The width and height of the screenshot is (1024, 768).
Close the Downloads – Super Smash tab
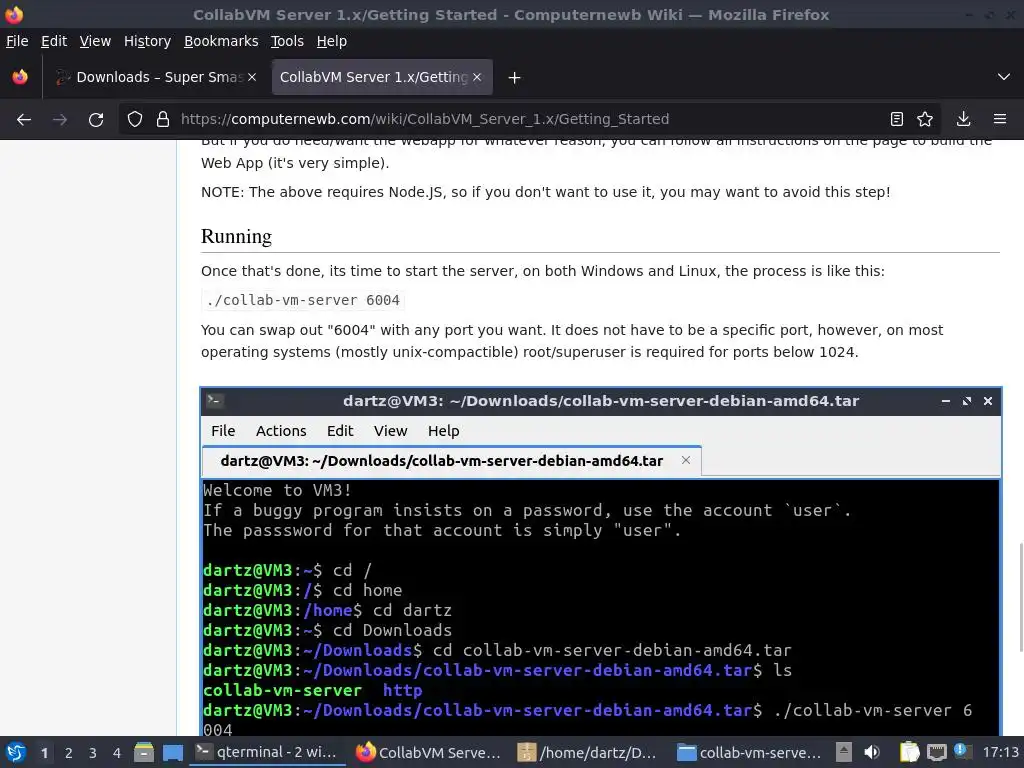[x=252, y=77]
